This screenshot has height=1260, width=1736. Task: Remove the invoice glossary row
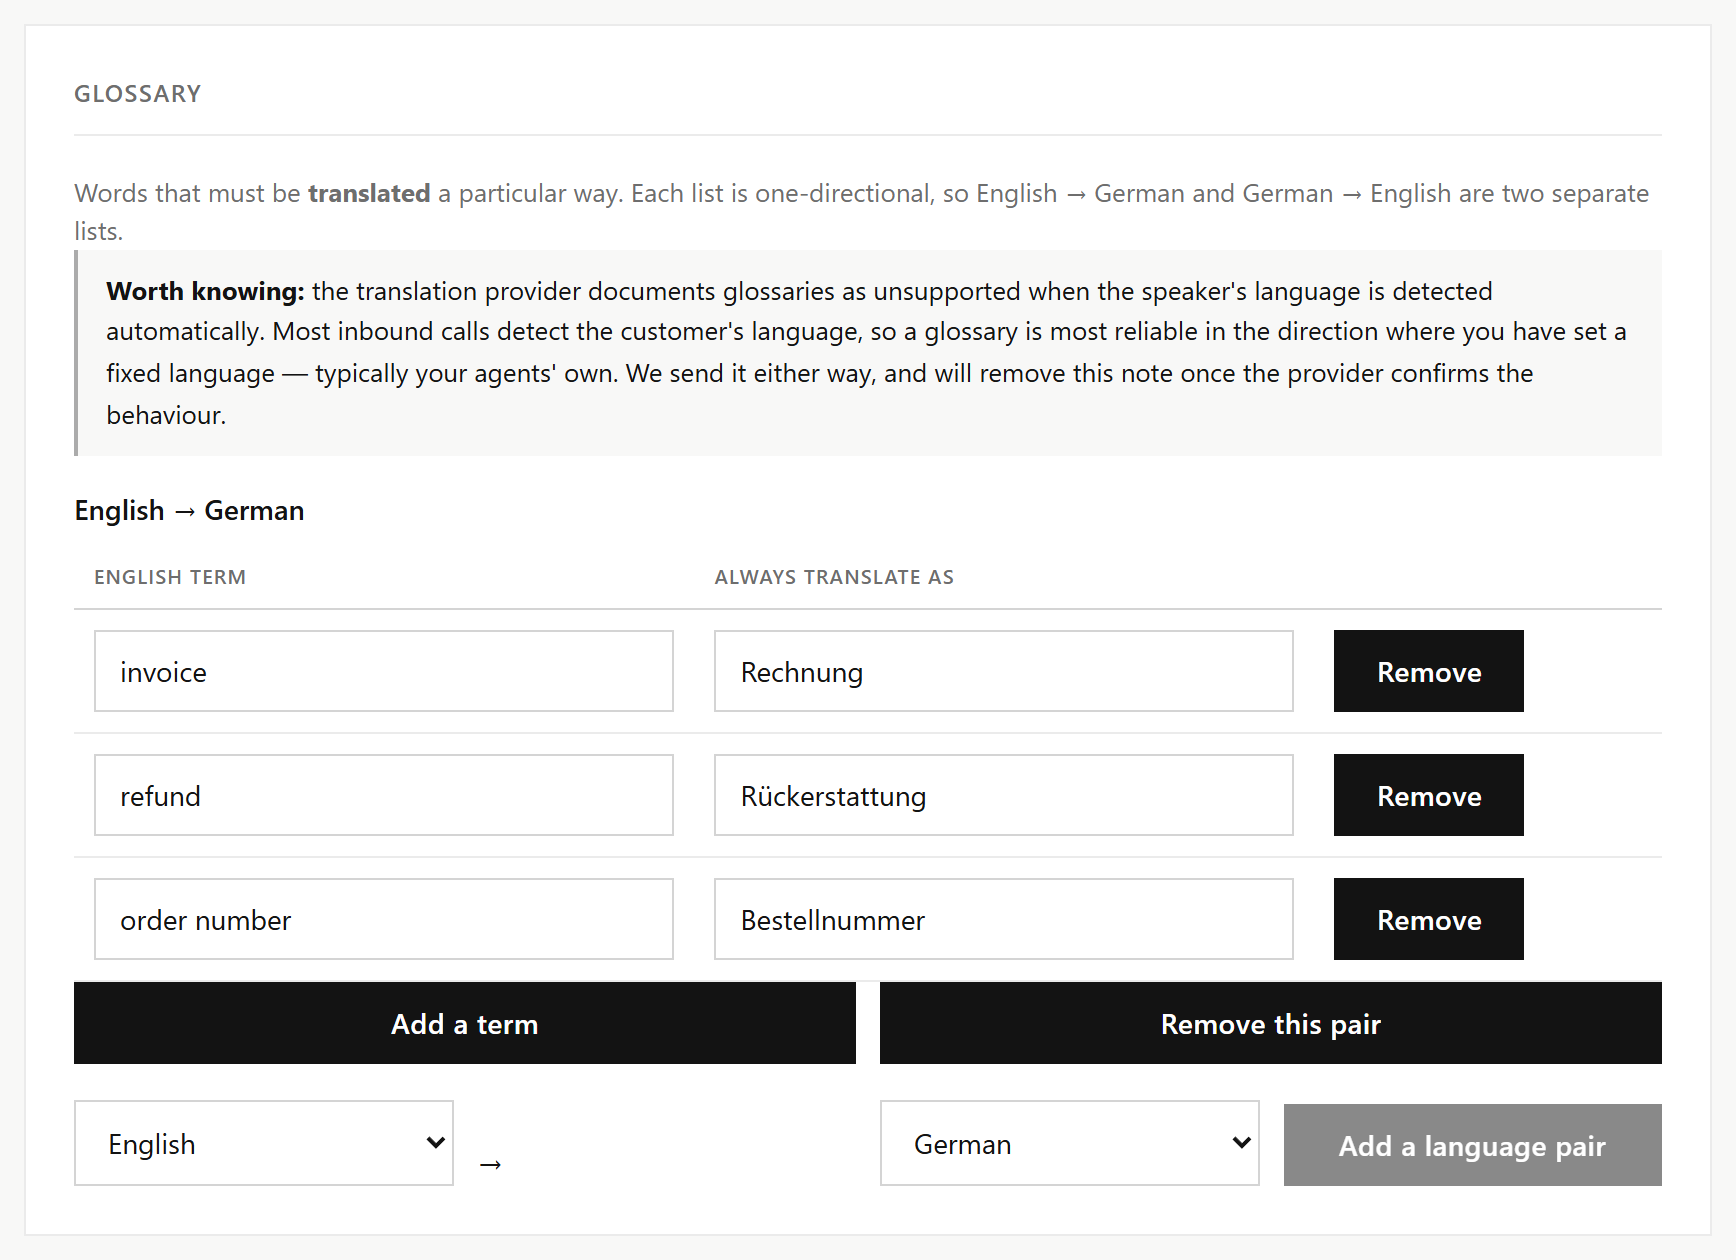coord(1429,671)
